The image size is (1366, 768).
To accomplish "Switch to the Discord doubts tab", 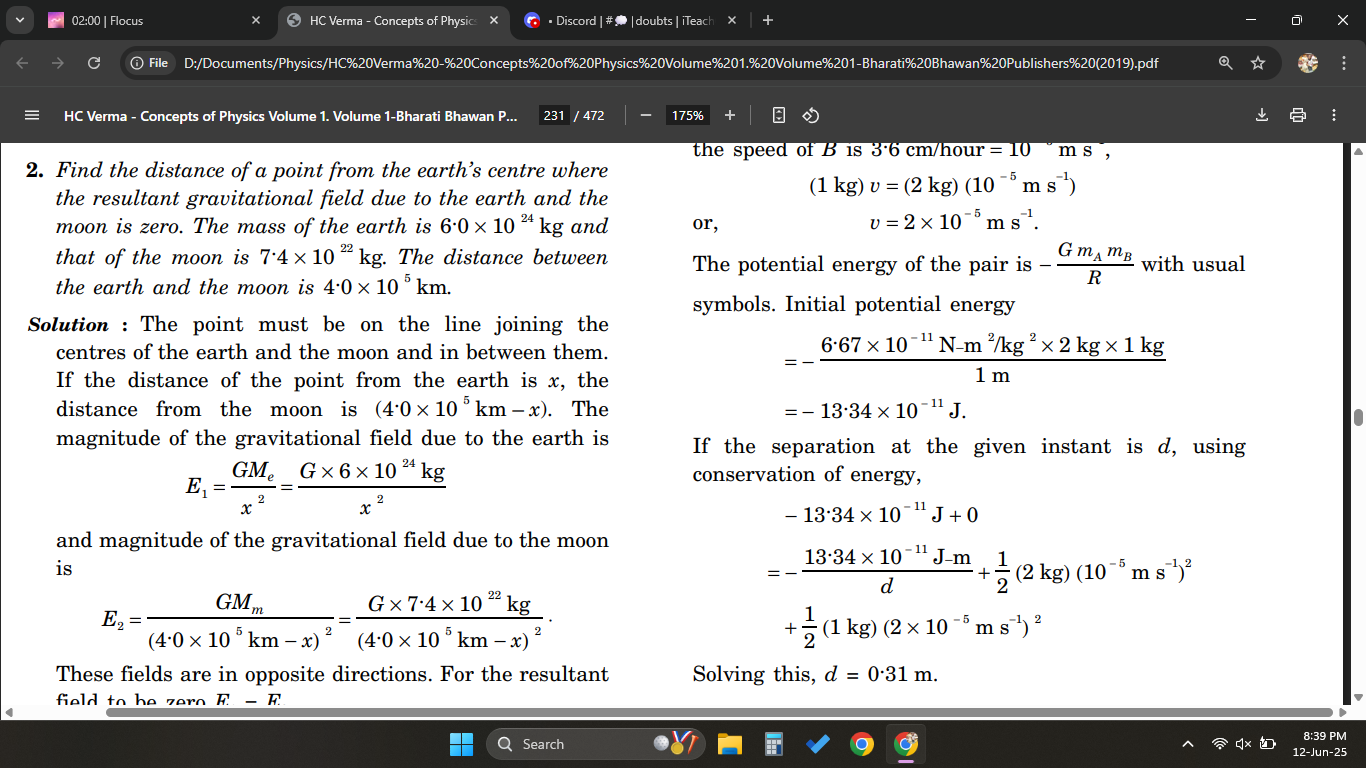I will 620,20.
